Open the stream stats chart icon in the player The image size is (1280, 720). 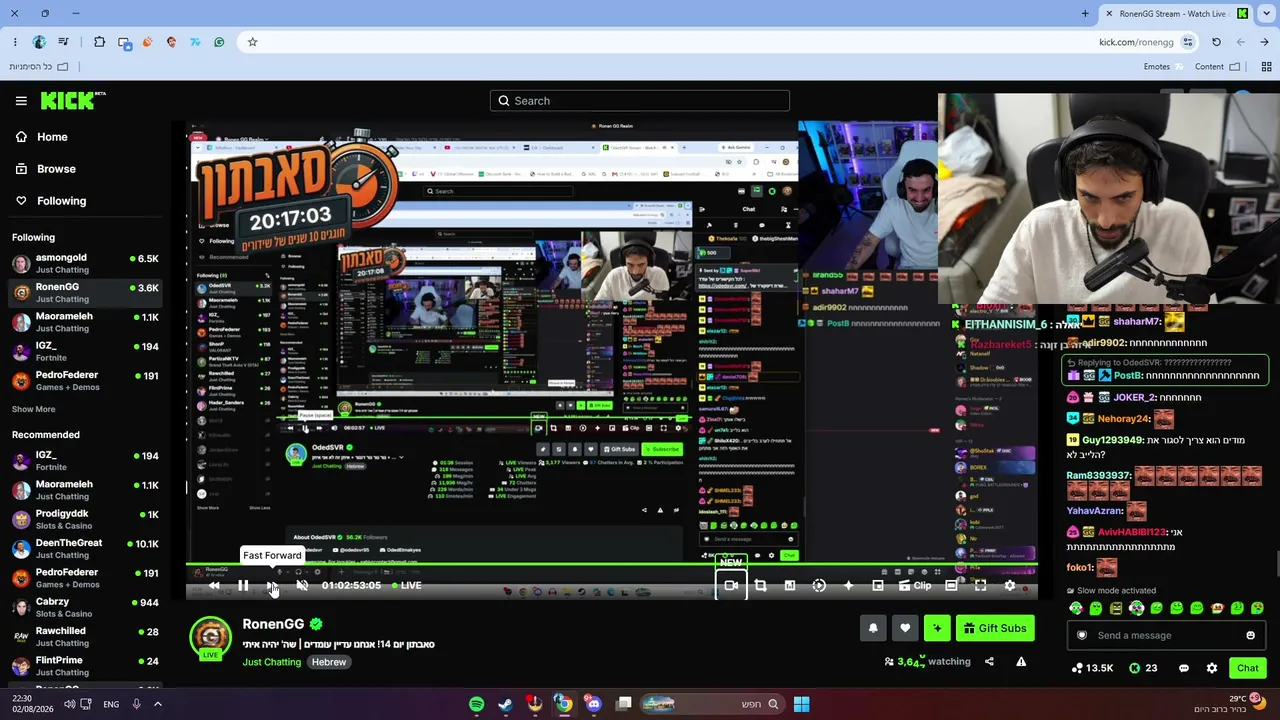pos(789,585)
